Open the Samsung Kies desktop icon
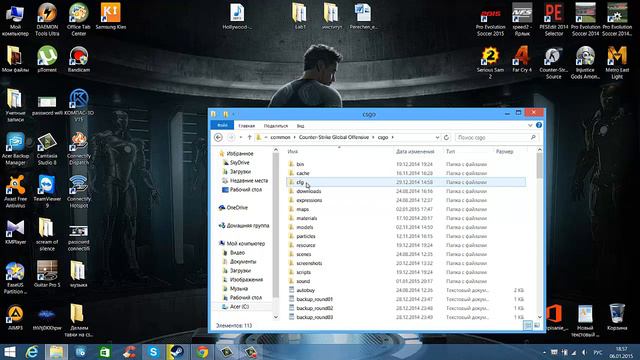 pos(111,16)
